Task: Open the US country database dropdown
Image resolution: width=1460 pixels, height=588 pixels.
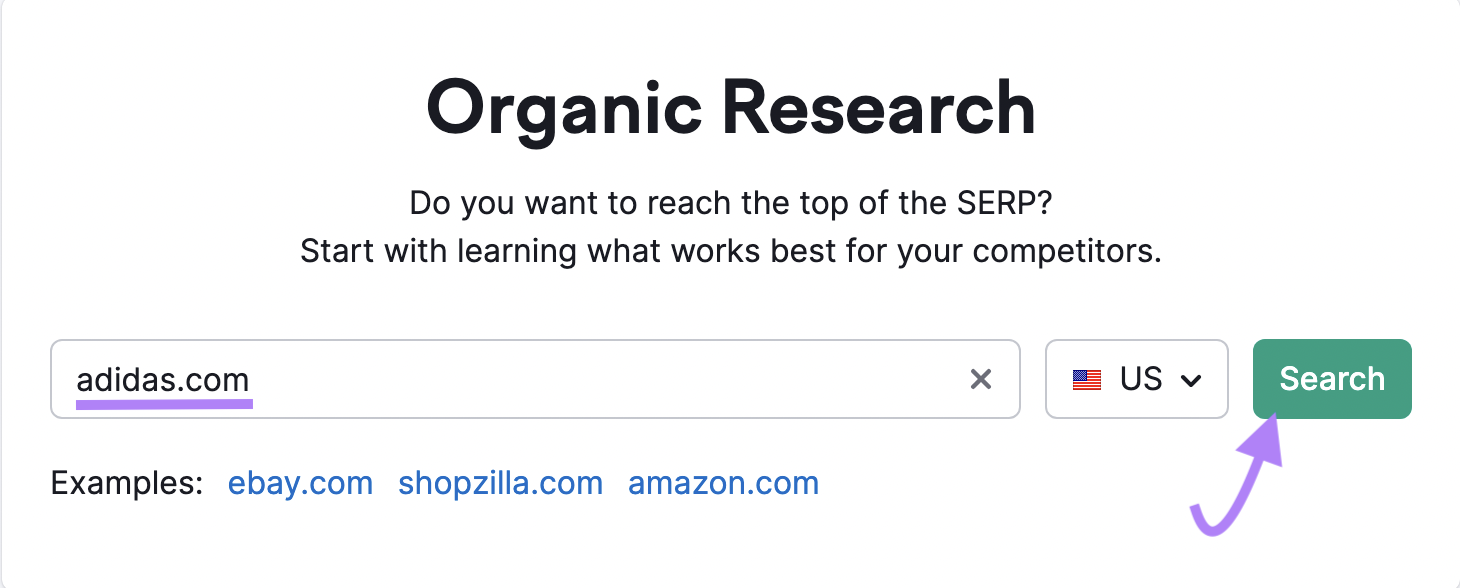Action: click(x=1137, y=379)
